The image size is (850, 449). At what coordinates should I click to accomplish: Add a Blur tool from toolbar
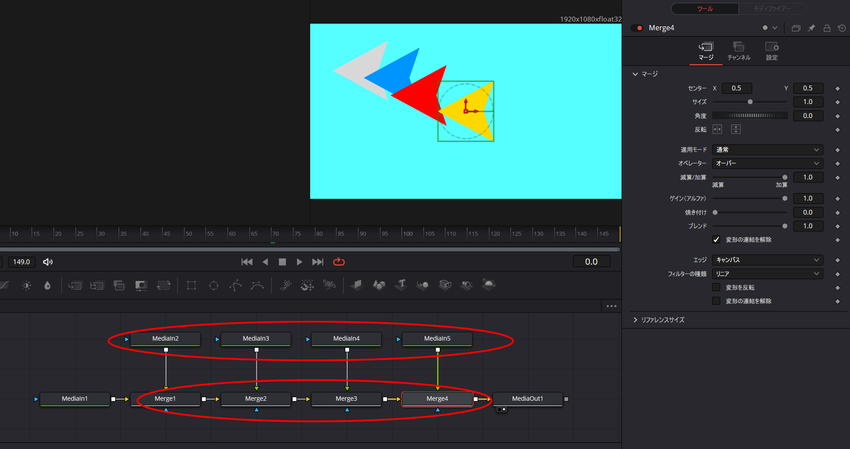pyautogui.click(x=47, y=285)
